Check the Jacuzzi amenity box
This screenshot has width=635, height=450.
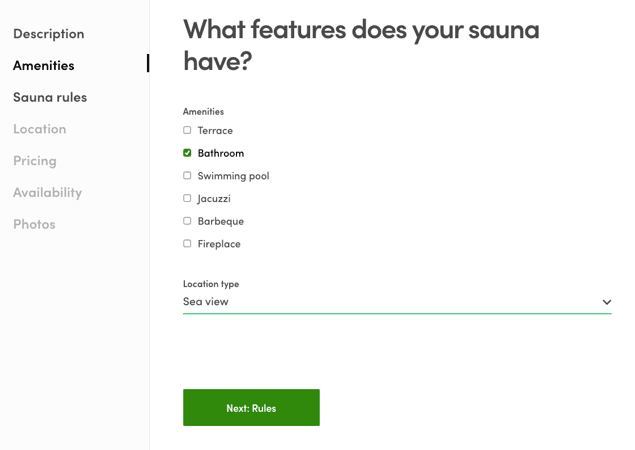[x=187, y=198]
